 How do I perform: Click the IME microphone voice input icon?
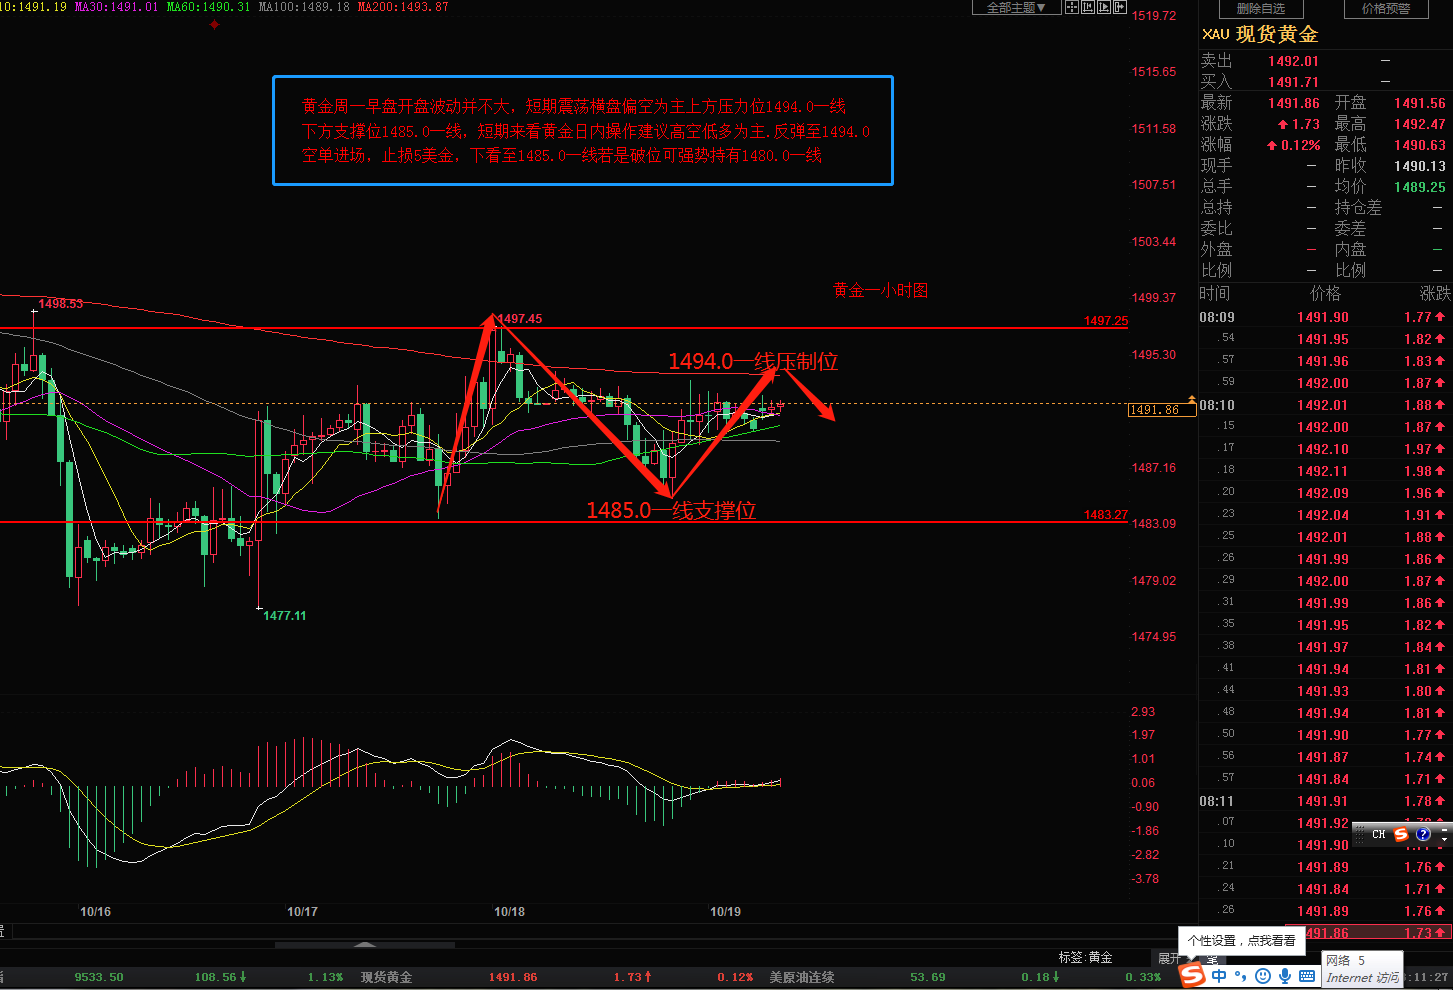click(x=1285, y=976)
